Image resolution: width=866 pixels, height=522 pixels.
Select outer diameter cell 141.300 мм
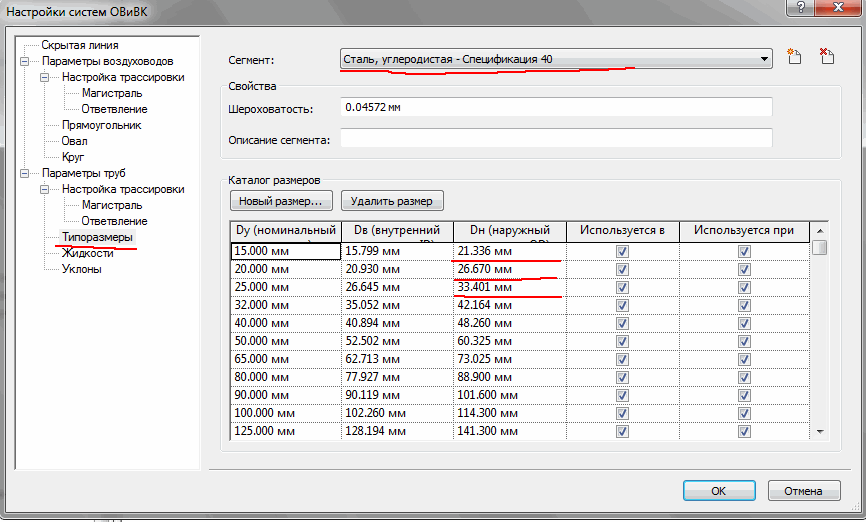510,431
